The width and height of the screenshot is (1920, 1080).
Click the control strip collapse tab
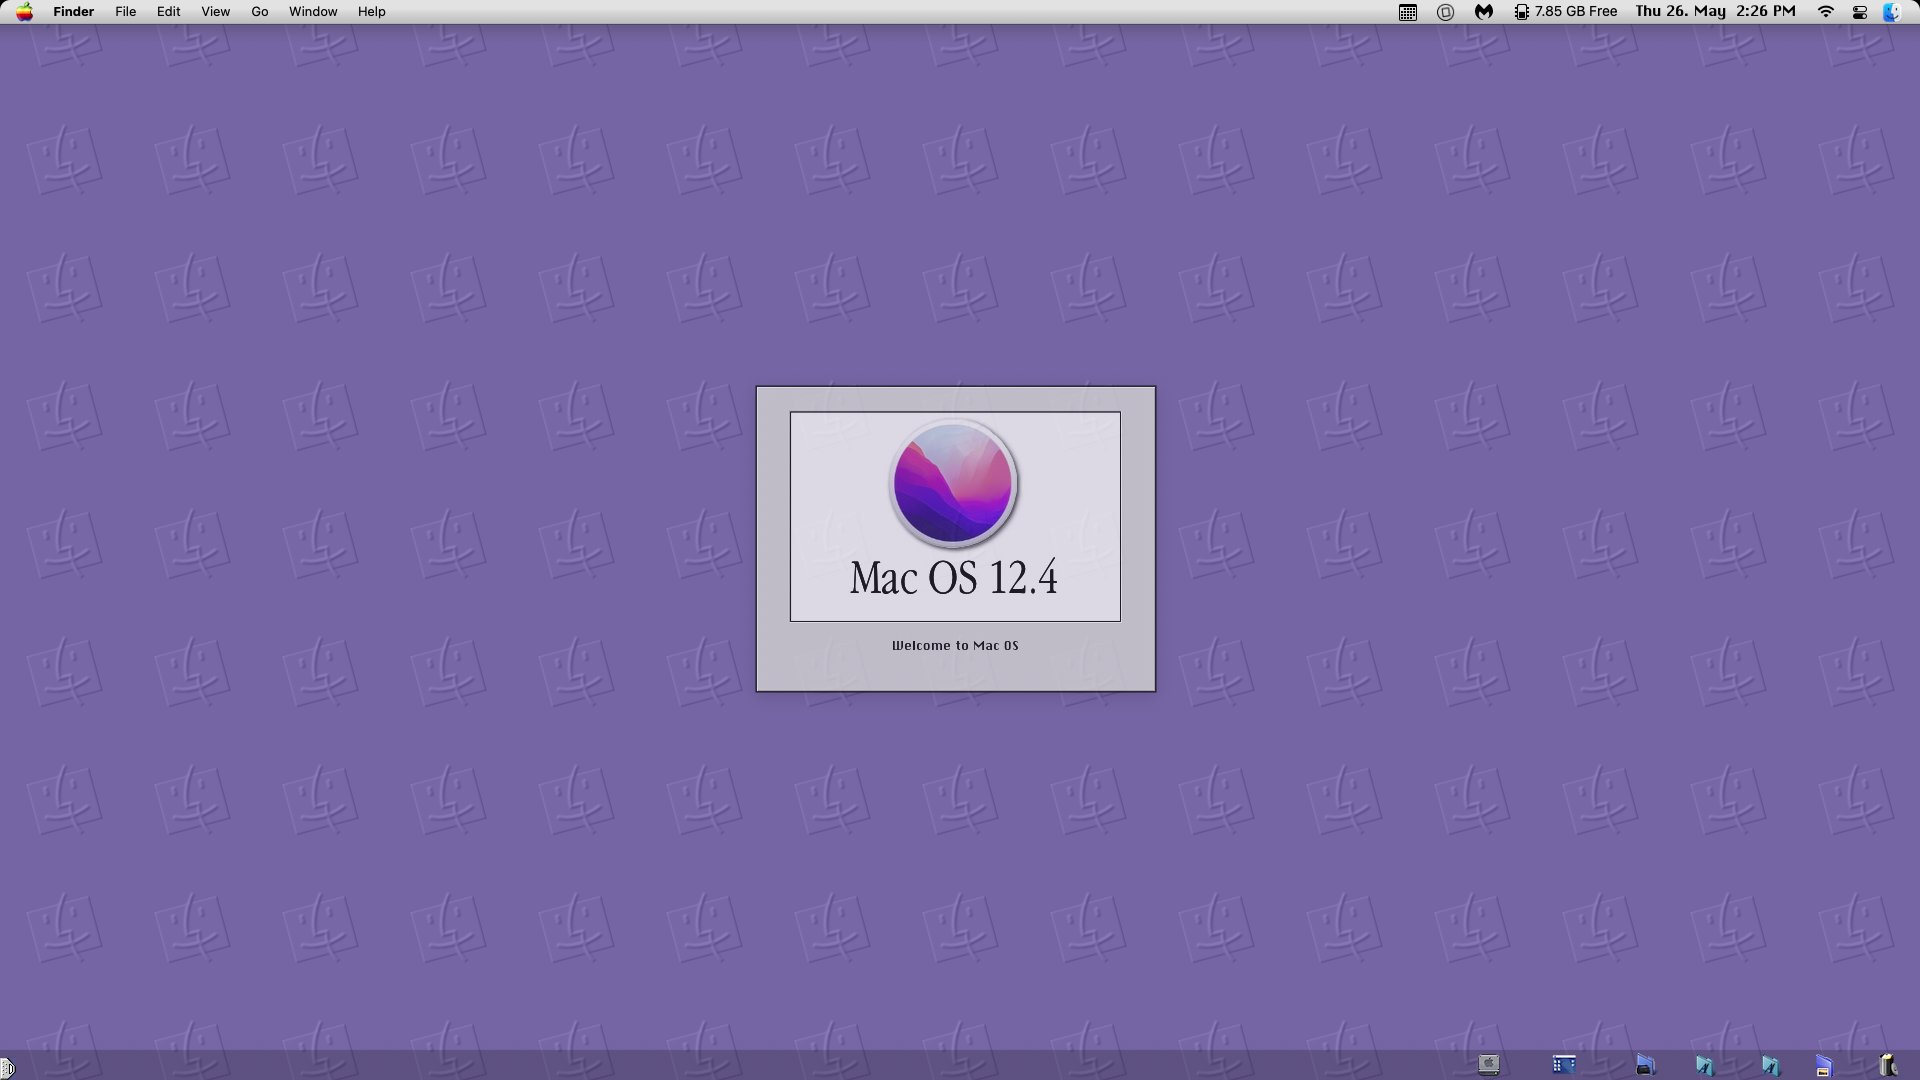(7, 1068)
